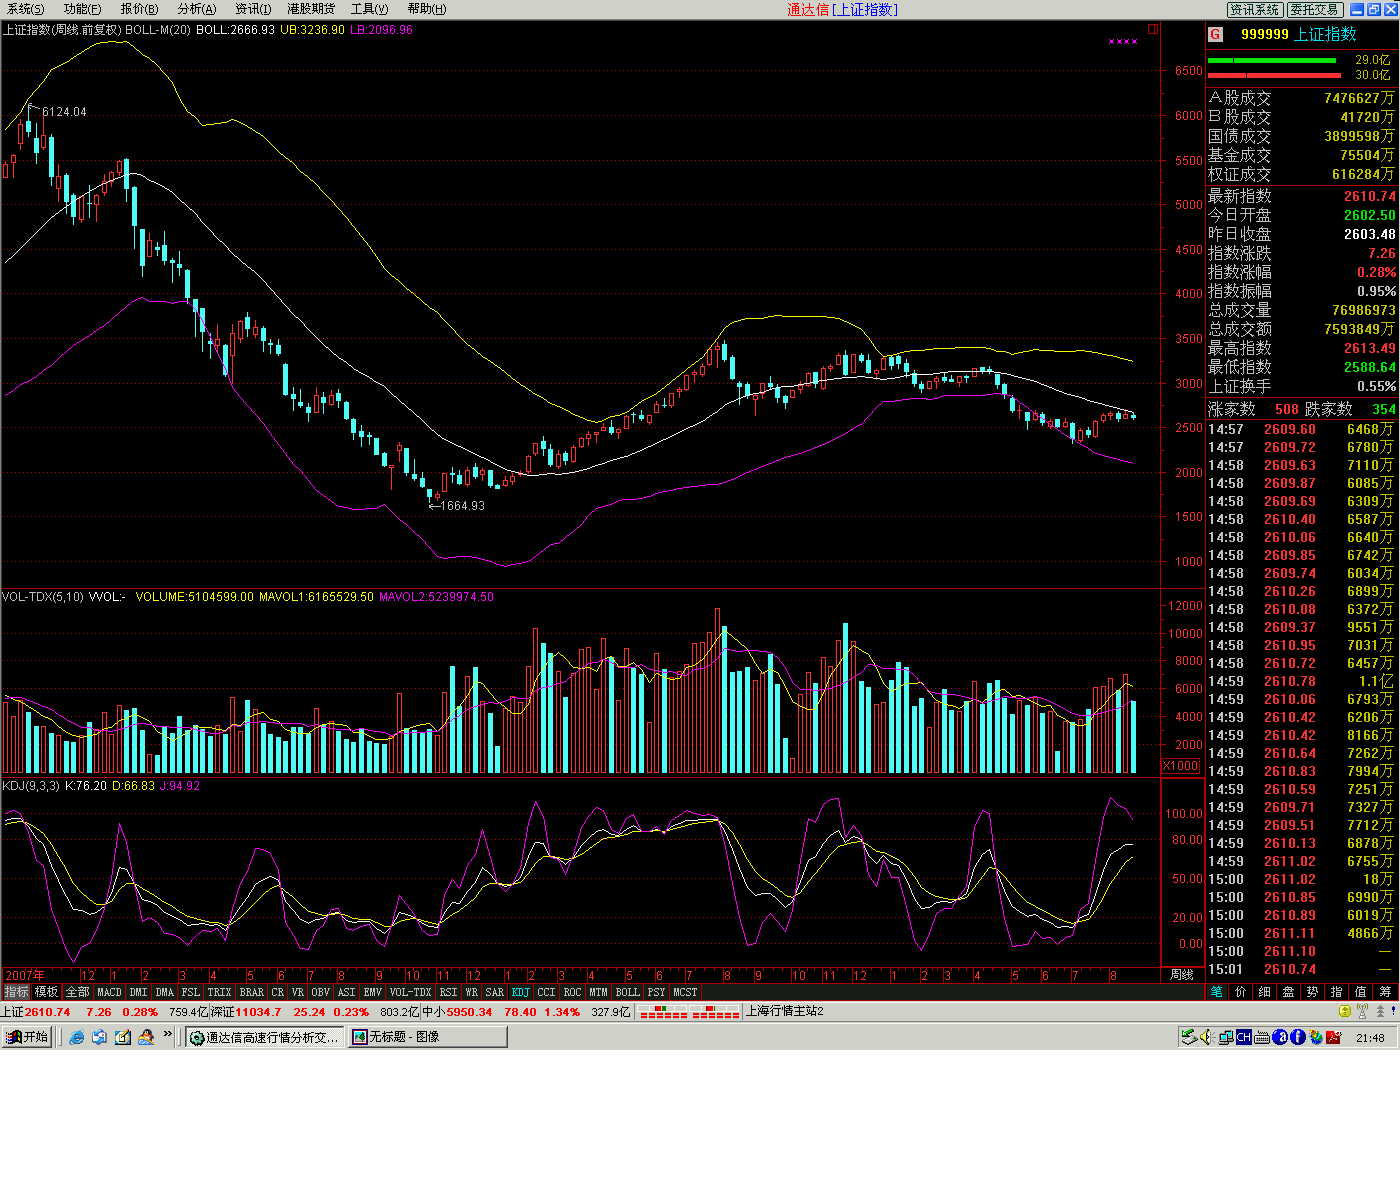Switch indicator to PSY
This screenshot has width=1400, height=1200.
click(656, 992)
